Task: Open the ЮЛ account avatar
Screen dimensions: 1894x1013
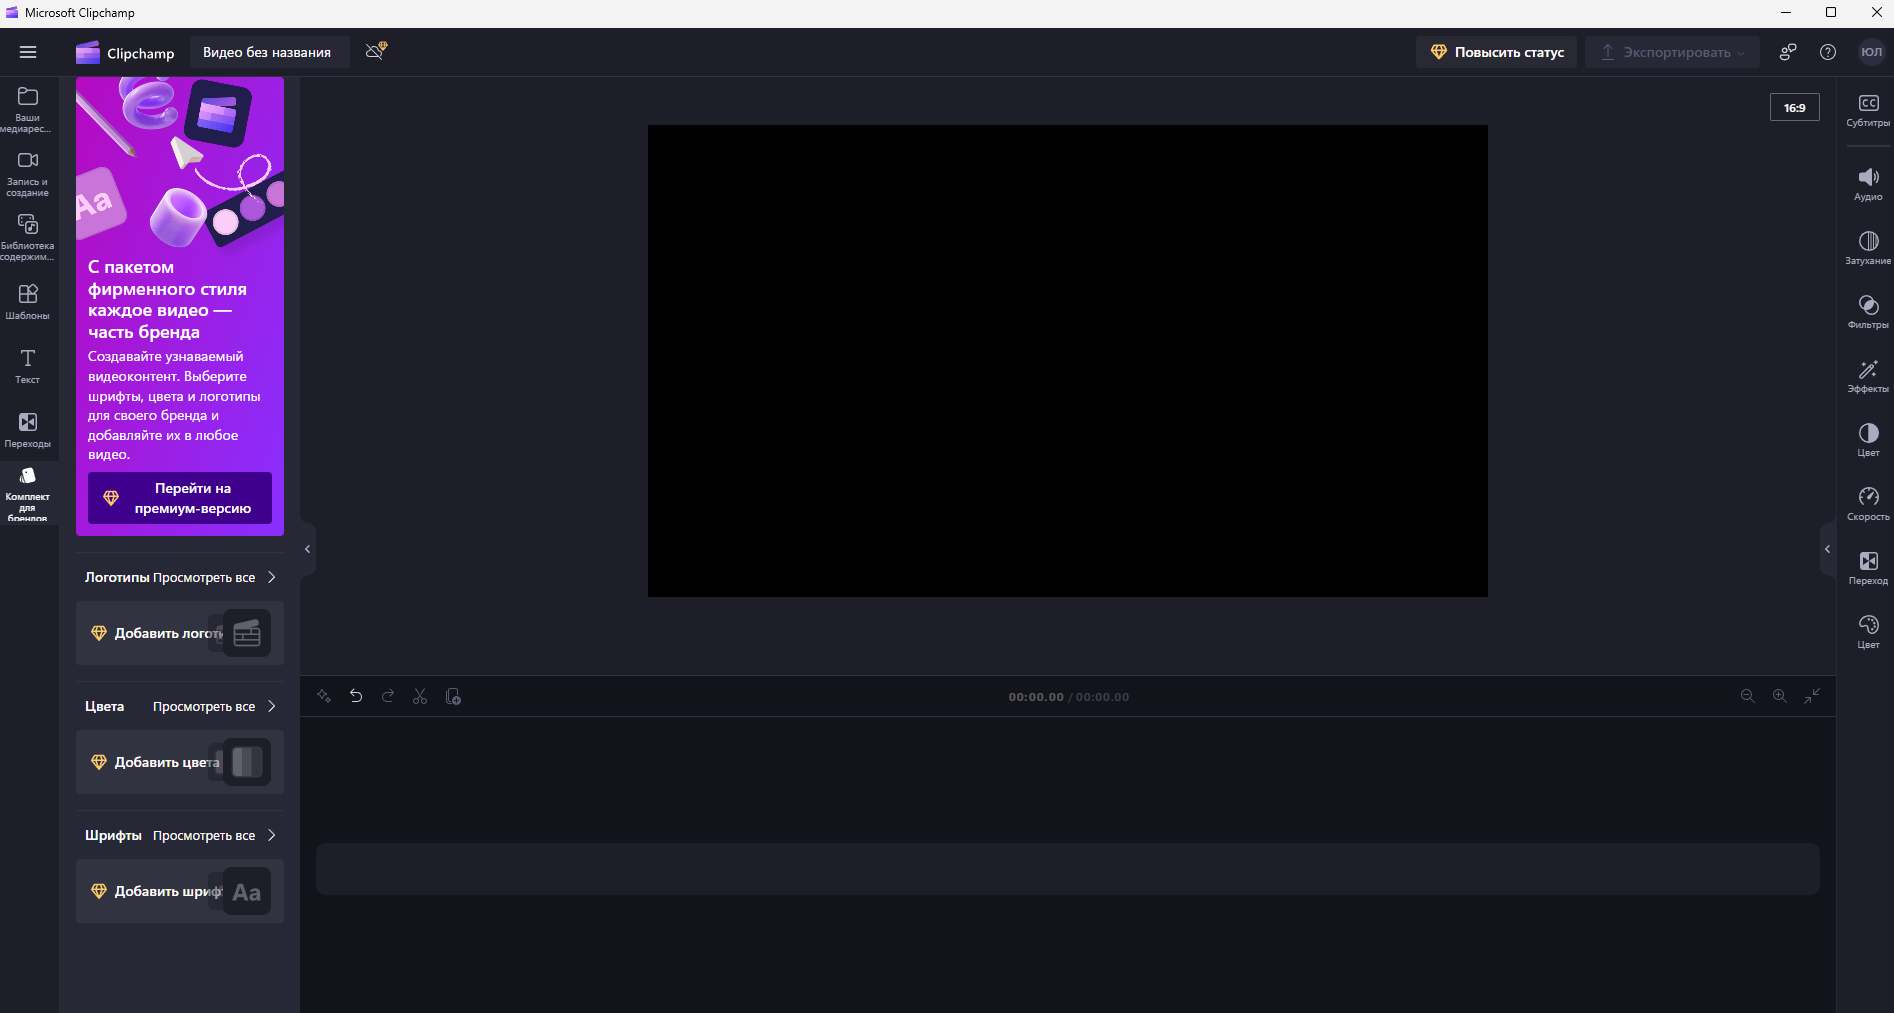Action: pyautogui.click(x=1871, y=52)
